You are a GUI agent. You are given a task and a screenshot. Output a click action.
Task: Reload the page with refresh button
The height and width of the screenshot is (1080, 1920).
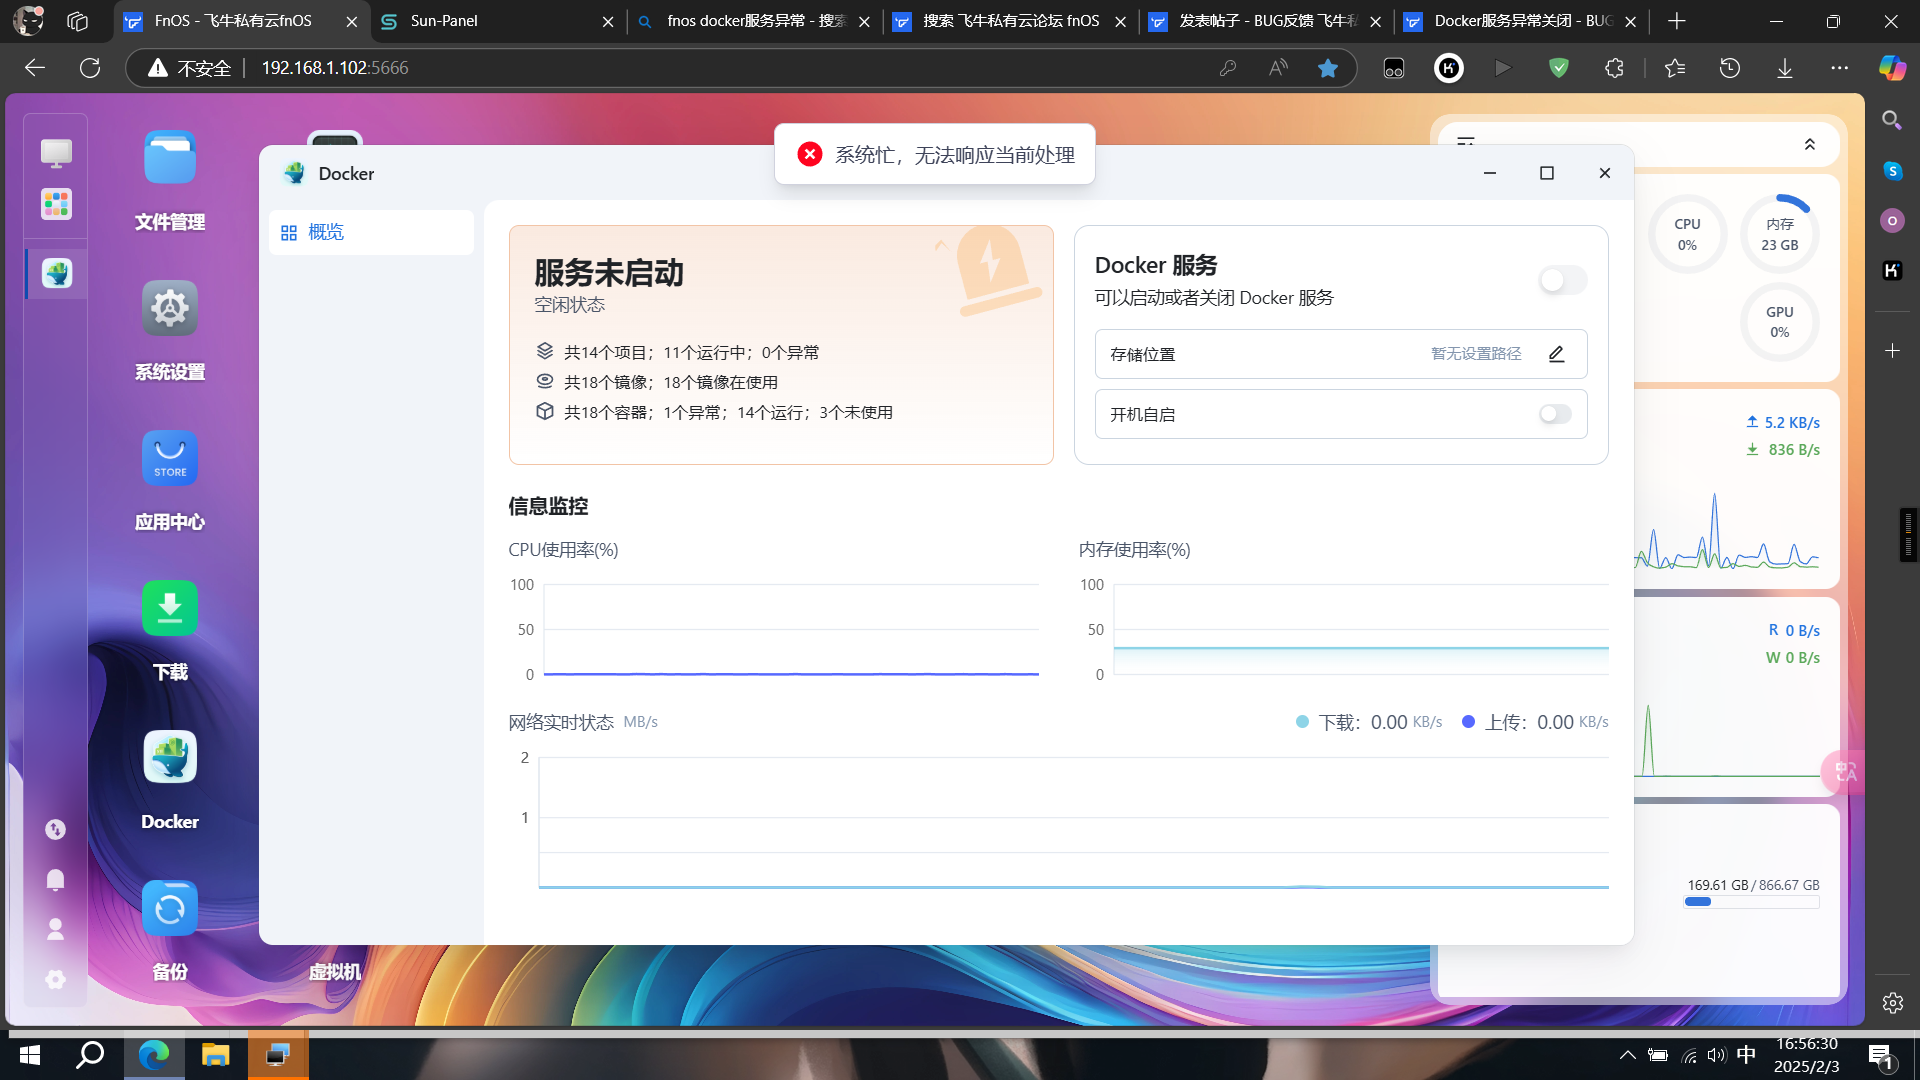(x=90, y=68)
